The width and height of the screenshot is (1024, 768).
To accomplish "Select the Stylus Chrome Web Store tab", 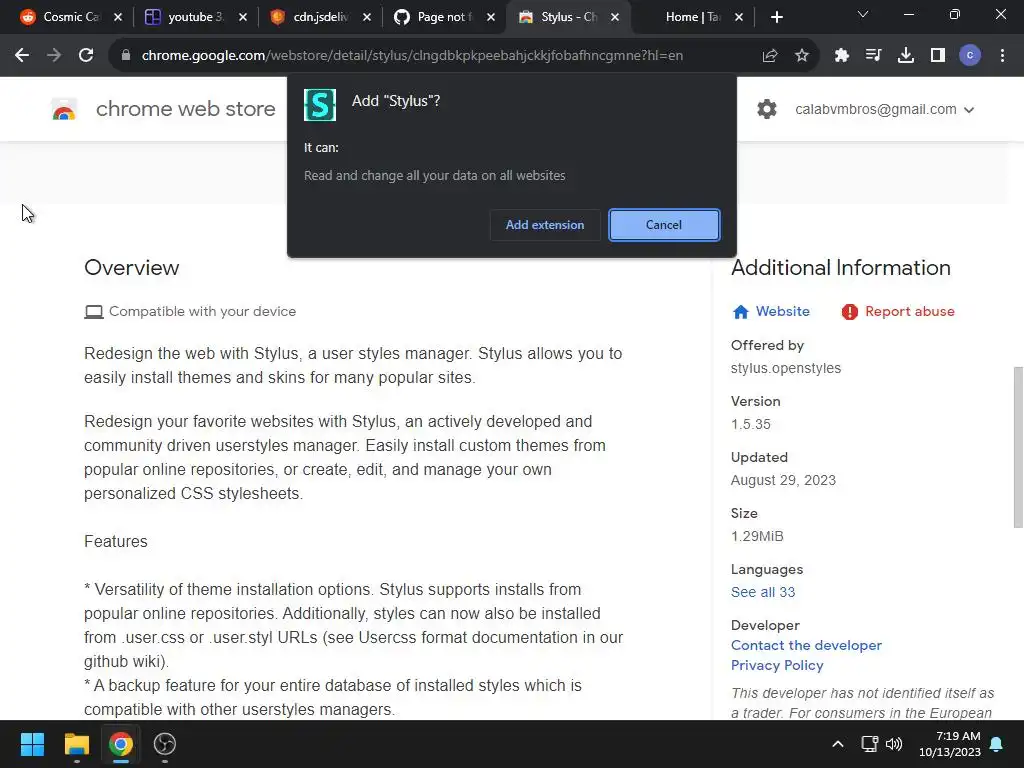I will 558,17.
